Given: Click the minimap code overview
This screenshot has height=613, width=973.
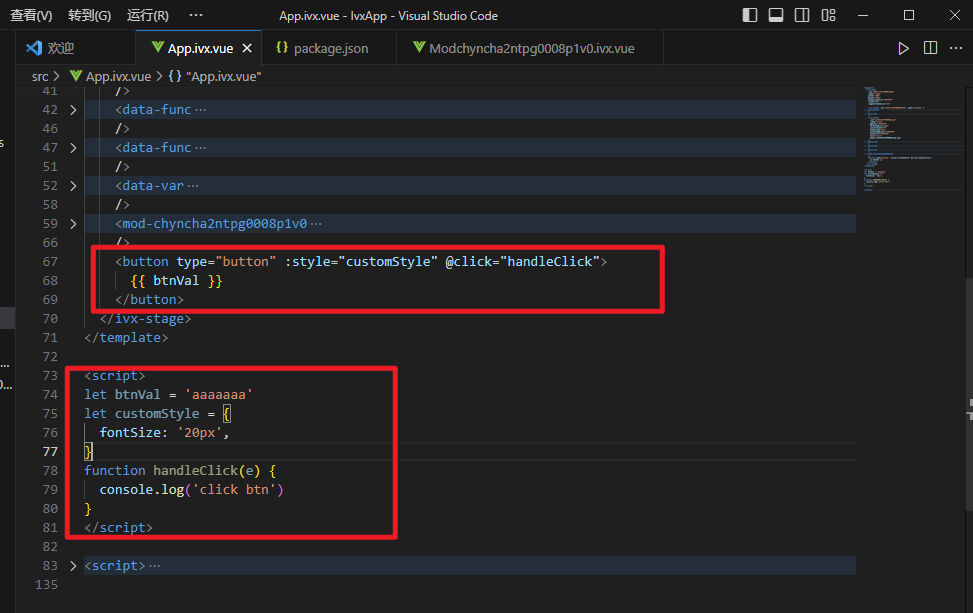Looking at the screenshot, I should (911, 139).
